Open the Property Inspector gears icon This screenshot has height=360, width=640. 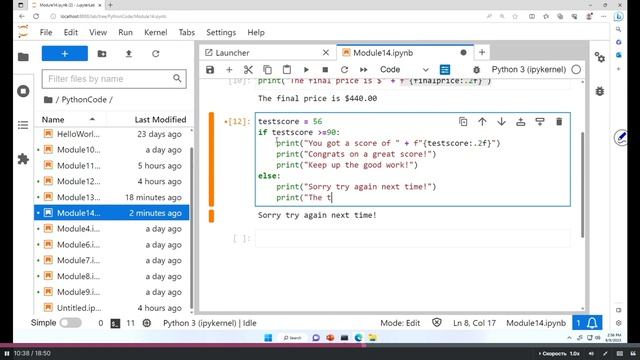pyautogui.click(x=600, y=57)
